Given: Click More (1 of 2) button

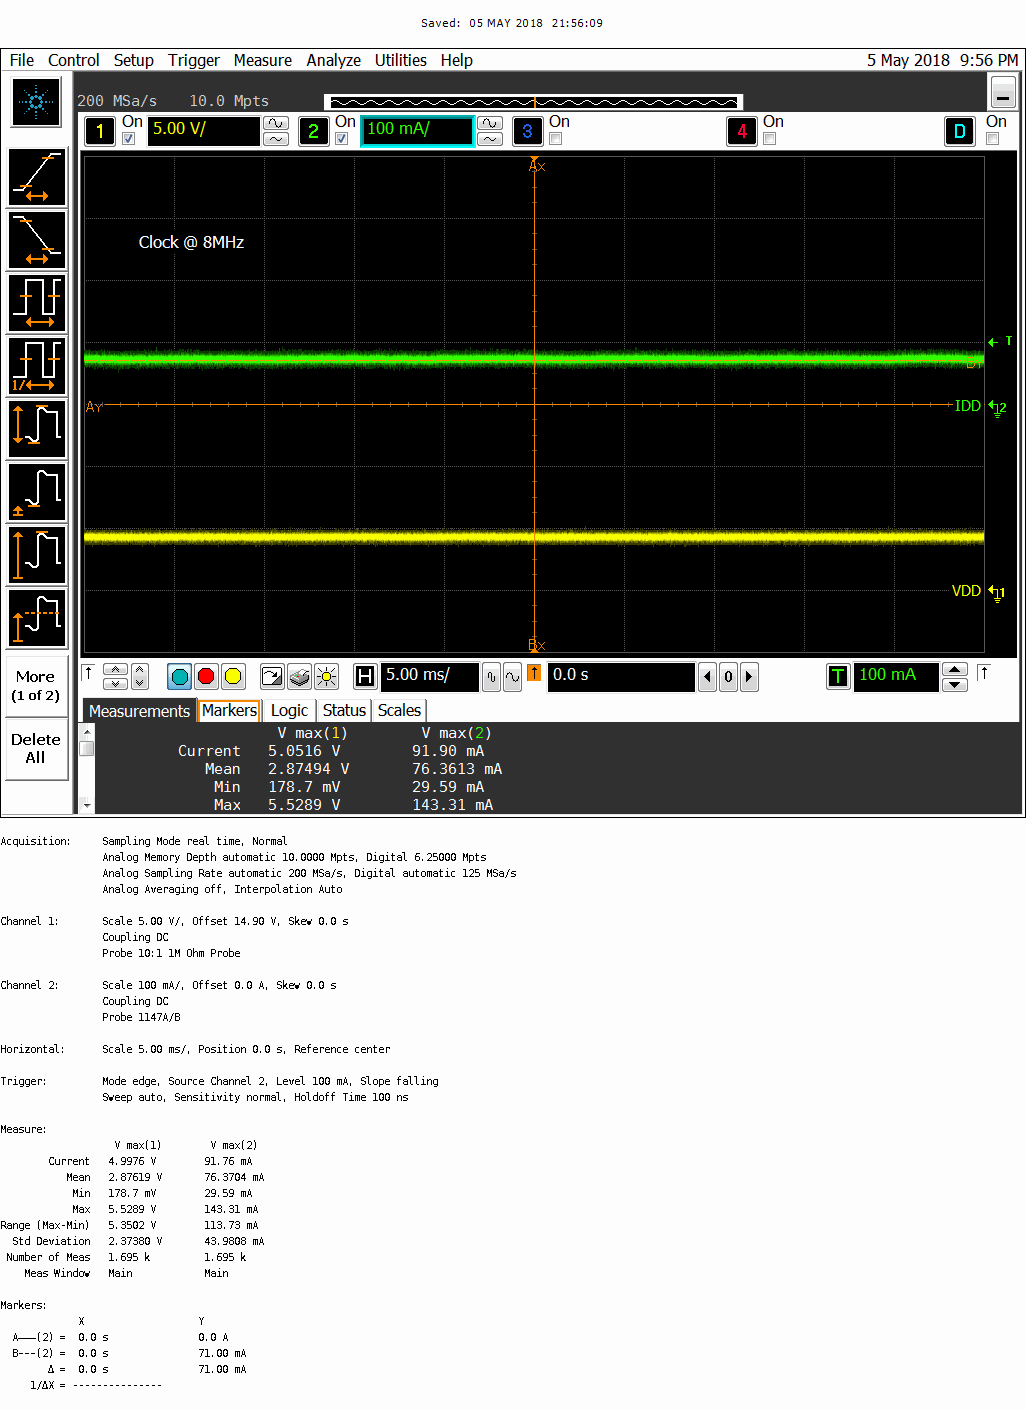Looking at the screenshot, I should pyautogui.click(x=36, y=686).
